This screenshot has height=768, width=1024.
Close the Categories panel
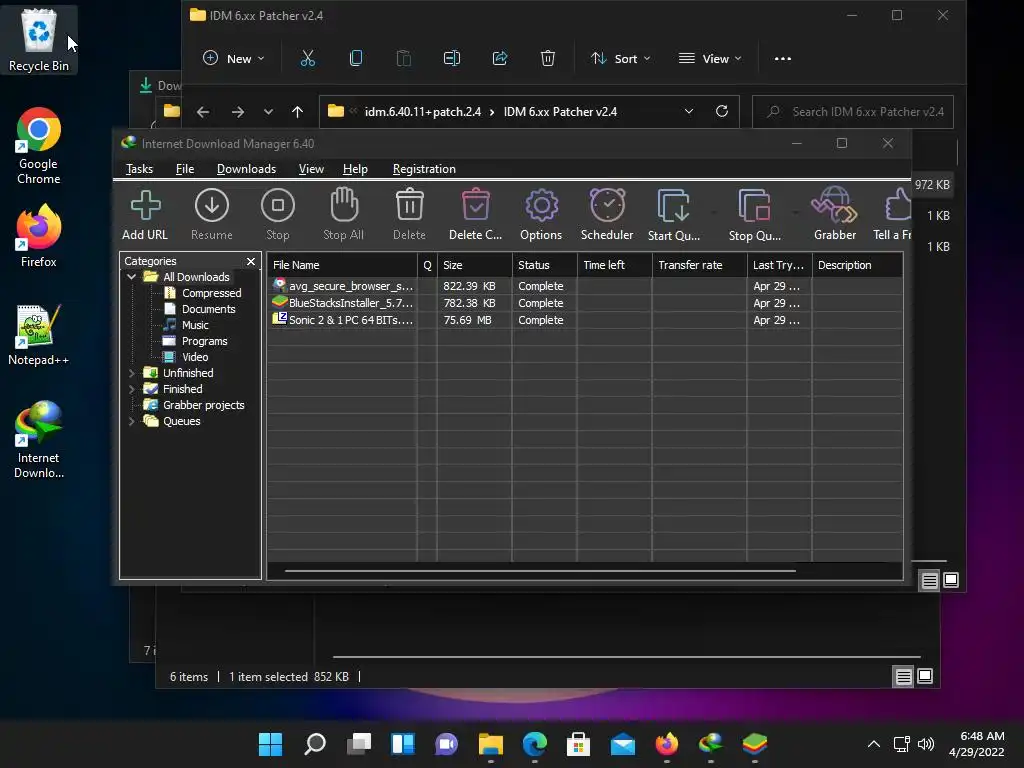coord(251,261)
